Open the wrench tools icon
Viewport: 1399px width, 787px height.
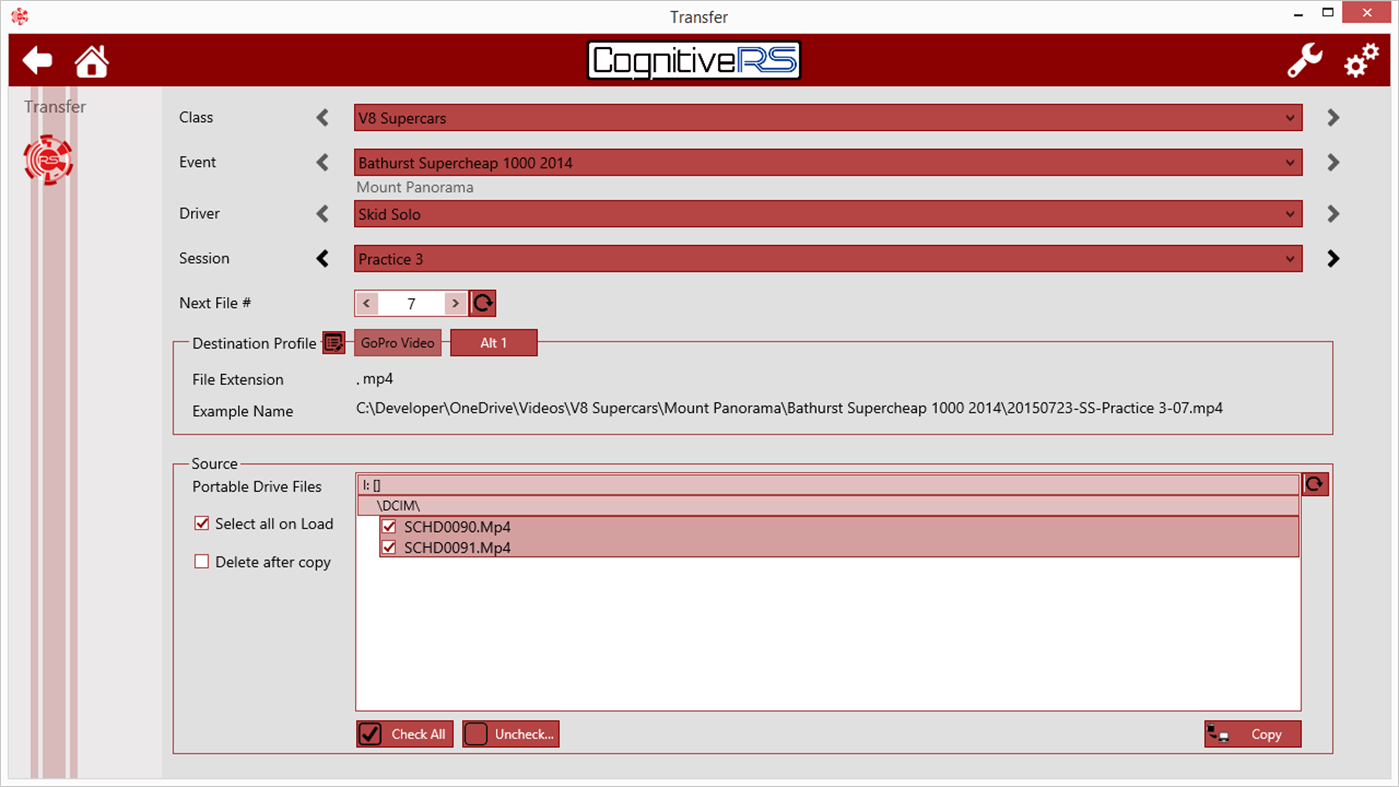point(1304,60)
